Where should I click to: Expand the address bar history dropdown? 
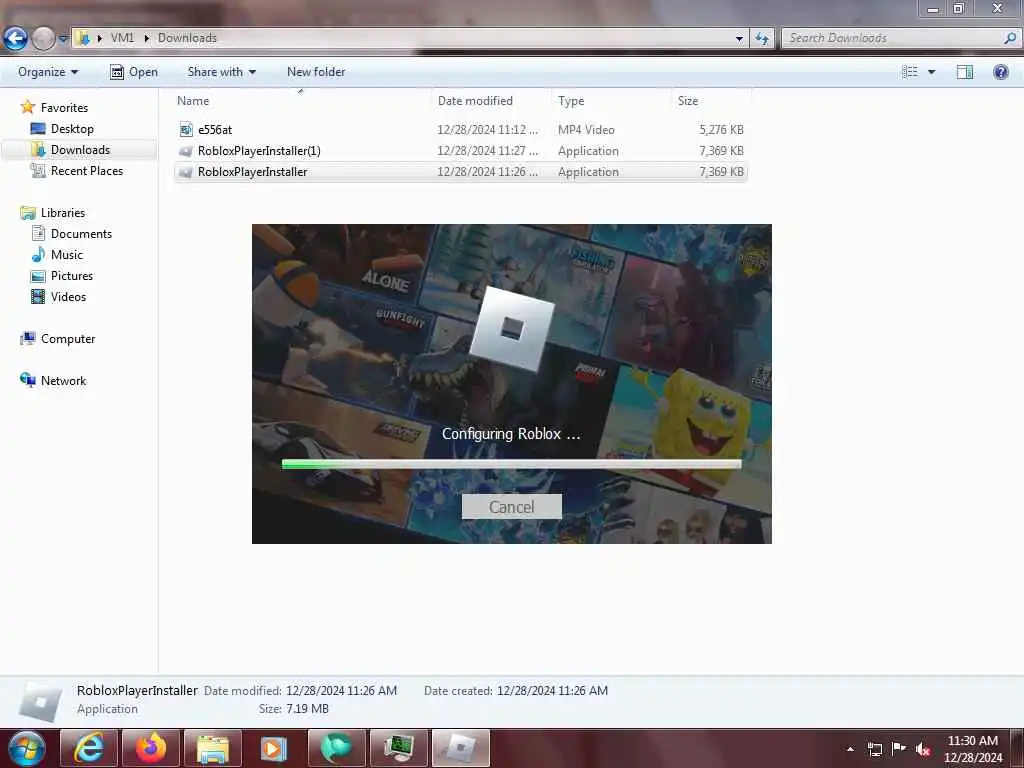coord(739,39)
